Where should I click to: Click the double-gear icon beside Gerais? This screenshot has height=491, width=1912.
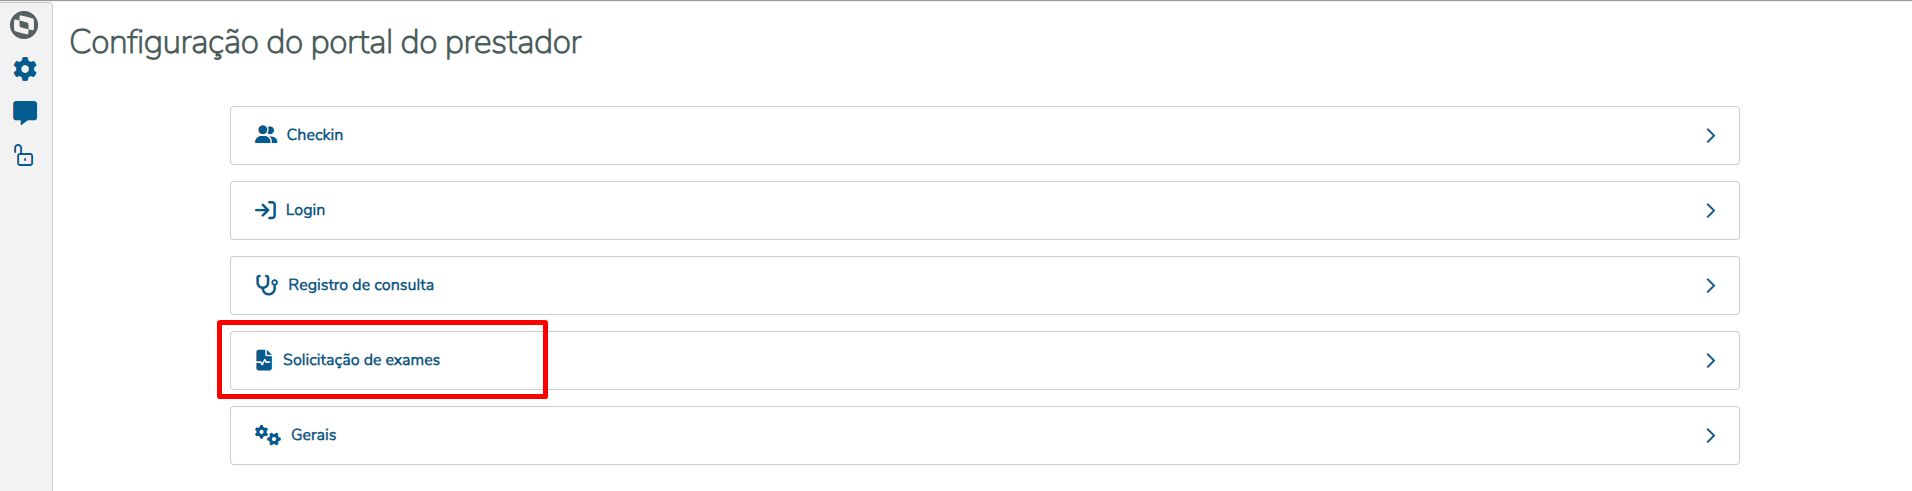coord(267,435)
